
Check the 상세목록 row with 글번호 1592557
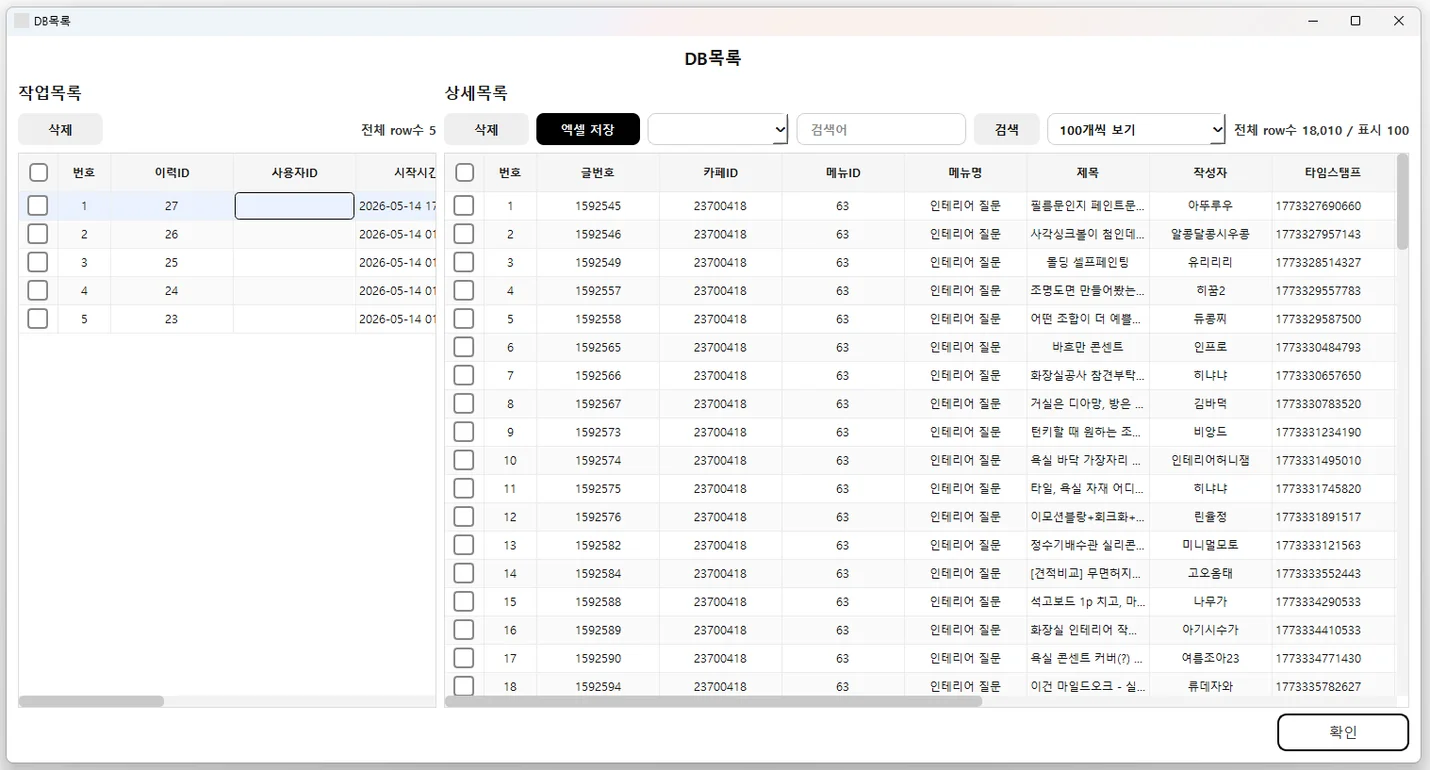464,291
